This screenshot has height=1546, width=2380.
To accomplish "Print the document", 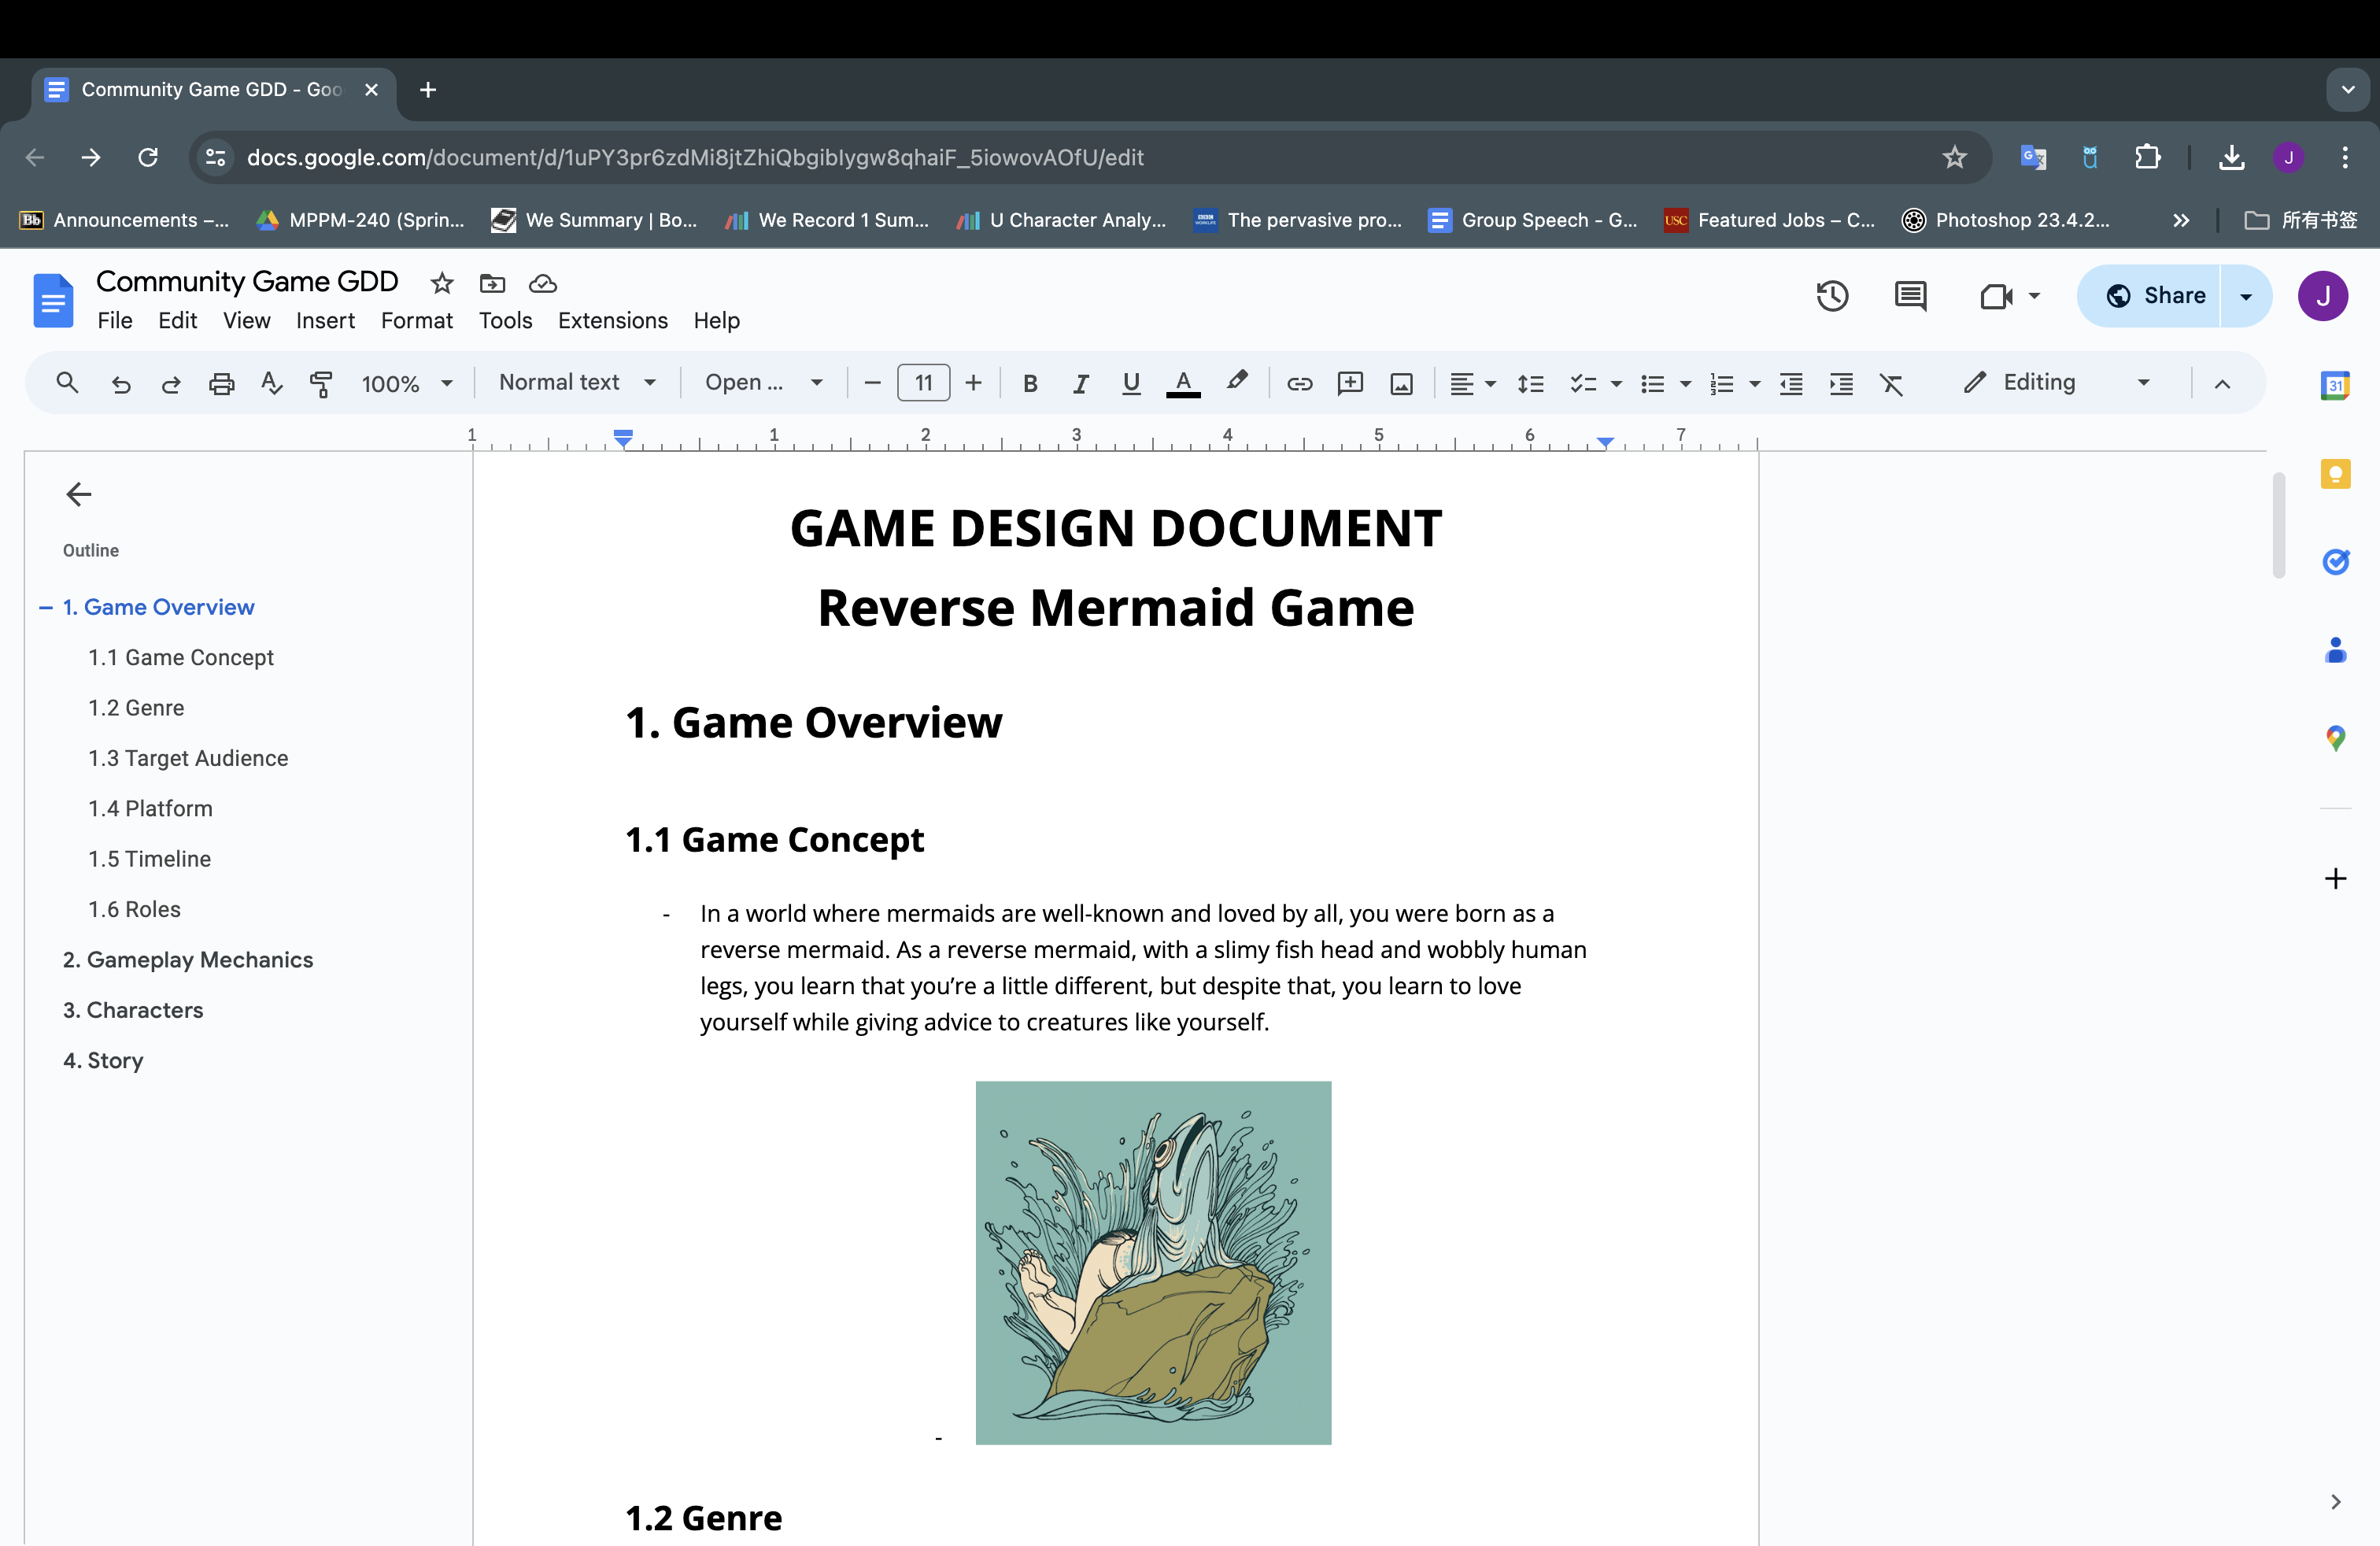I will coord(221,383).
